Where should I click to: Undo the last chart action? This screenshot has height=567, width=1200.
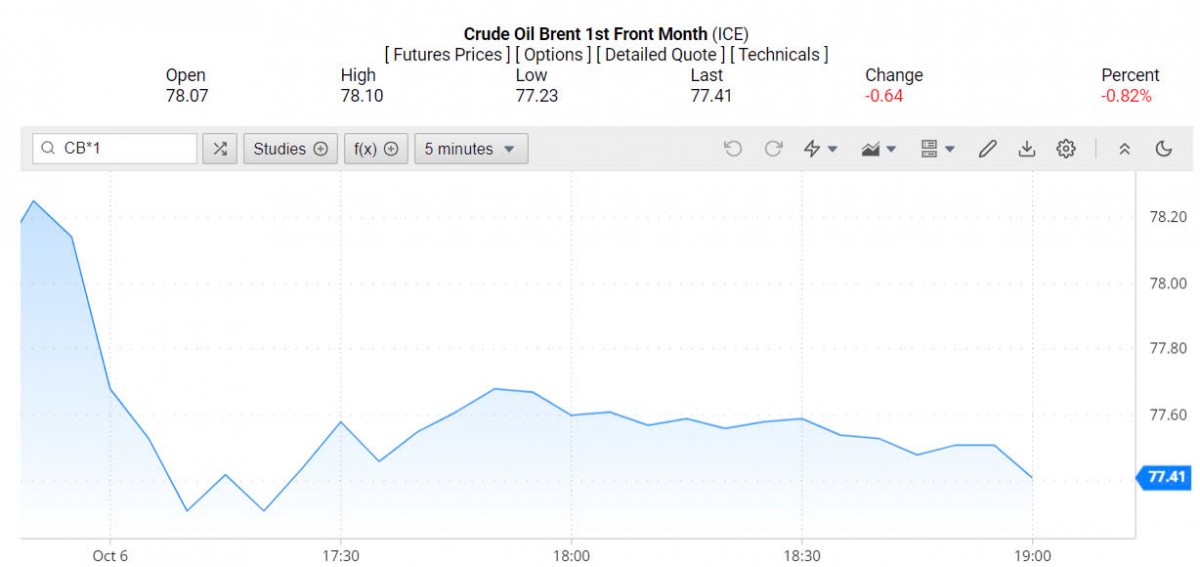[x=733, y=149]
